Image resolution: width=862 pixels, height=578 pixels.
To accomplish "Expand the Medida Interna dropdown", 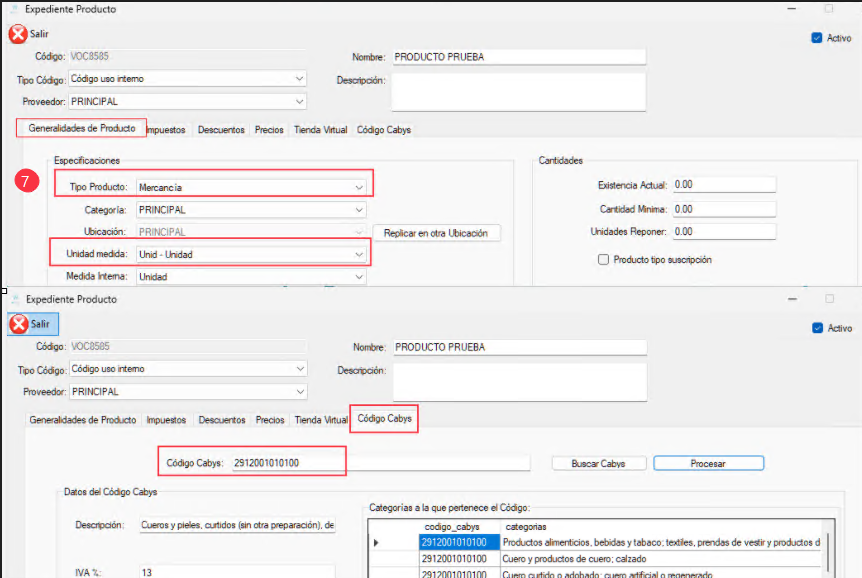I will [358, 276].
